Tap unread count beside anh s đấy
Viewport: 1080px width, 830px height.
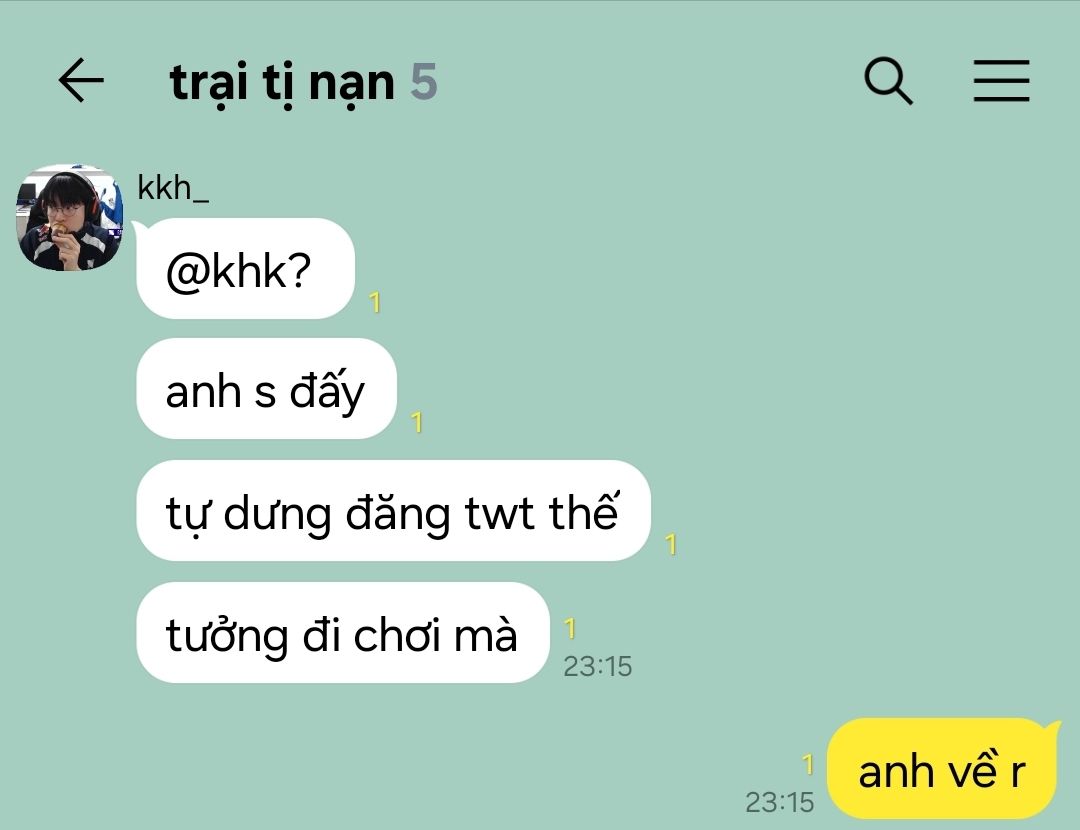[x=417, y=422]
